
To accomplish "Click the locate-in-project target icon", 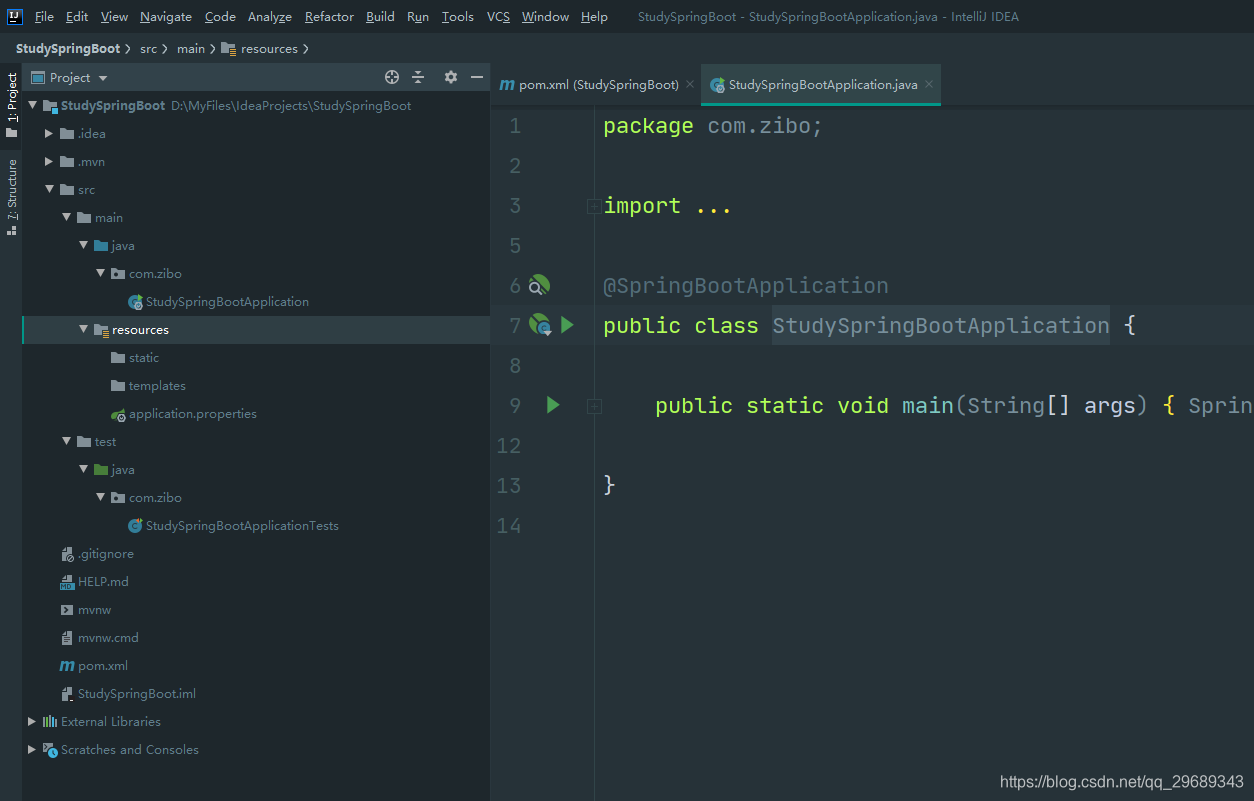I will tap(392, 77).
